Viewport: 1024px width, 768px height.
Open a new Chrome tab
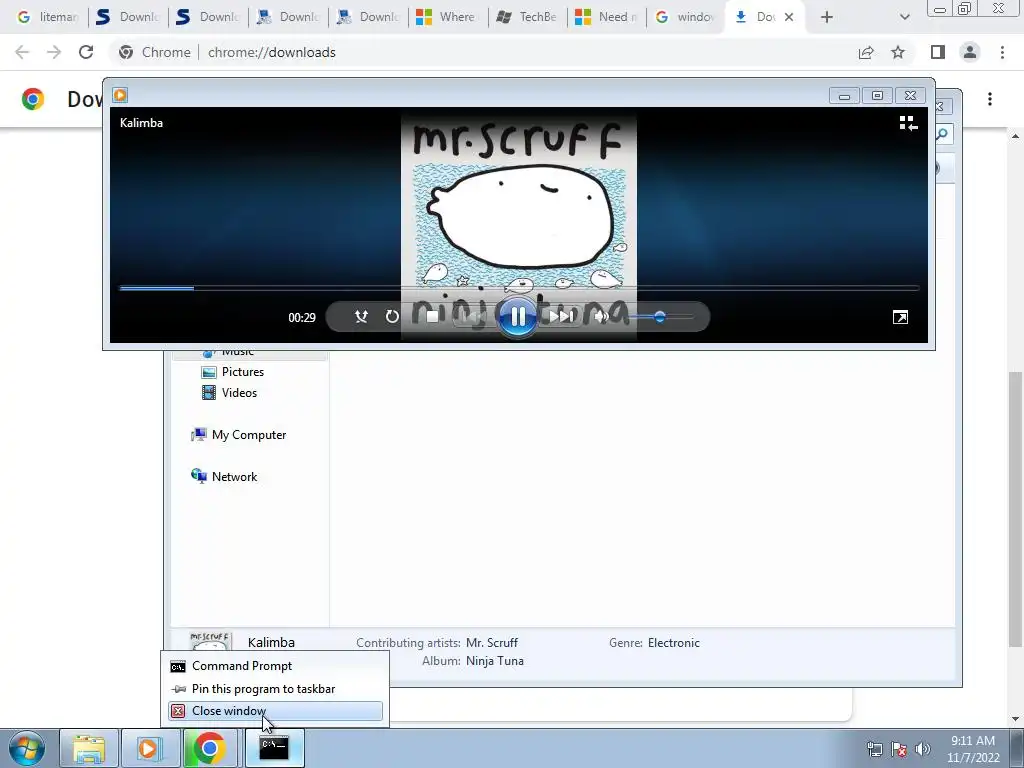coord(827,17)
